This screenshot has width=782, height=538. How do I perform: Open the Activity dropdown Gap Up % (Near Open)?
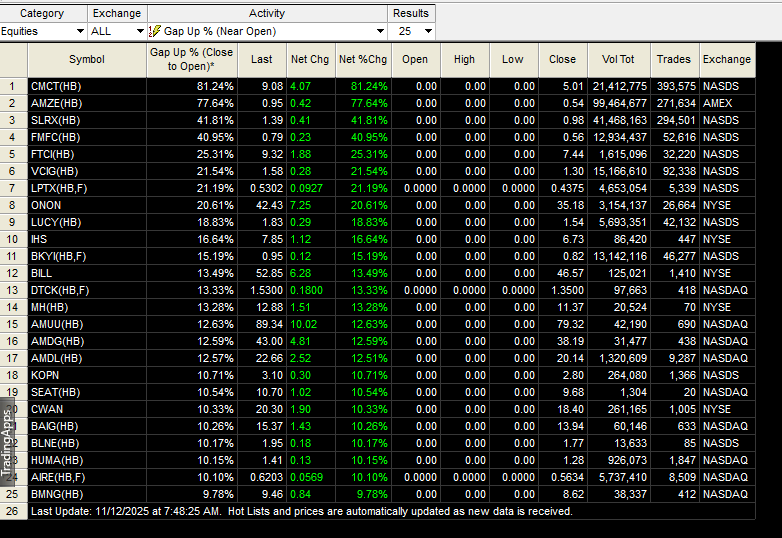tap(267, 31)
